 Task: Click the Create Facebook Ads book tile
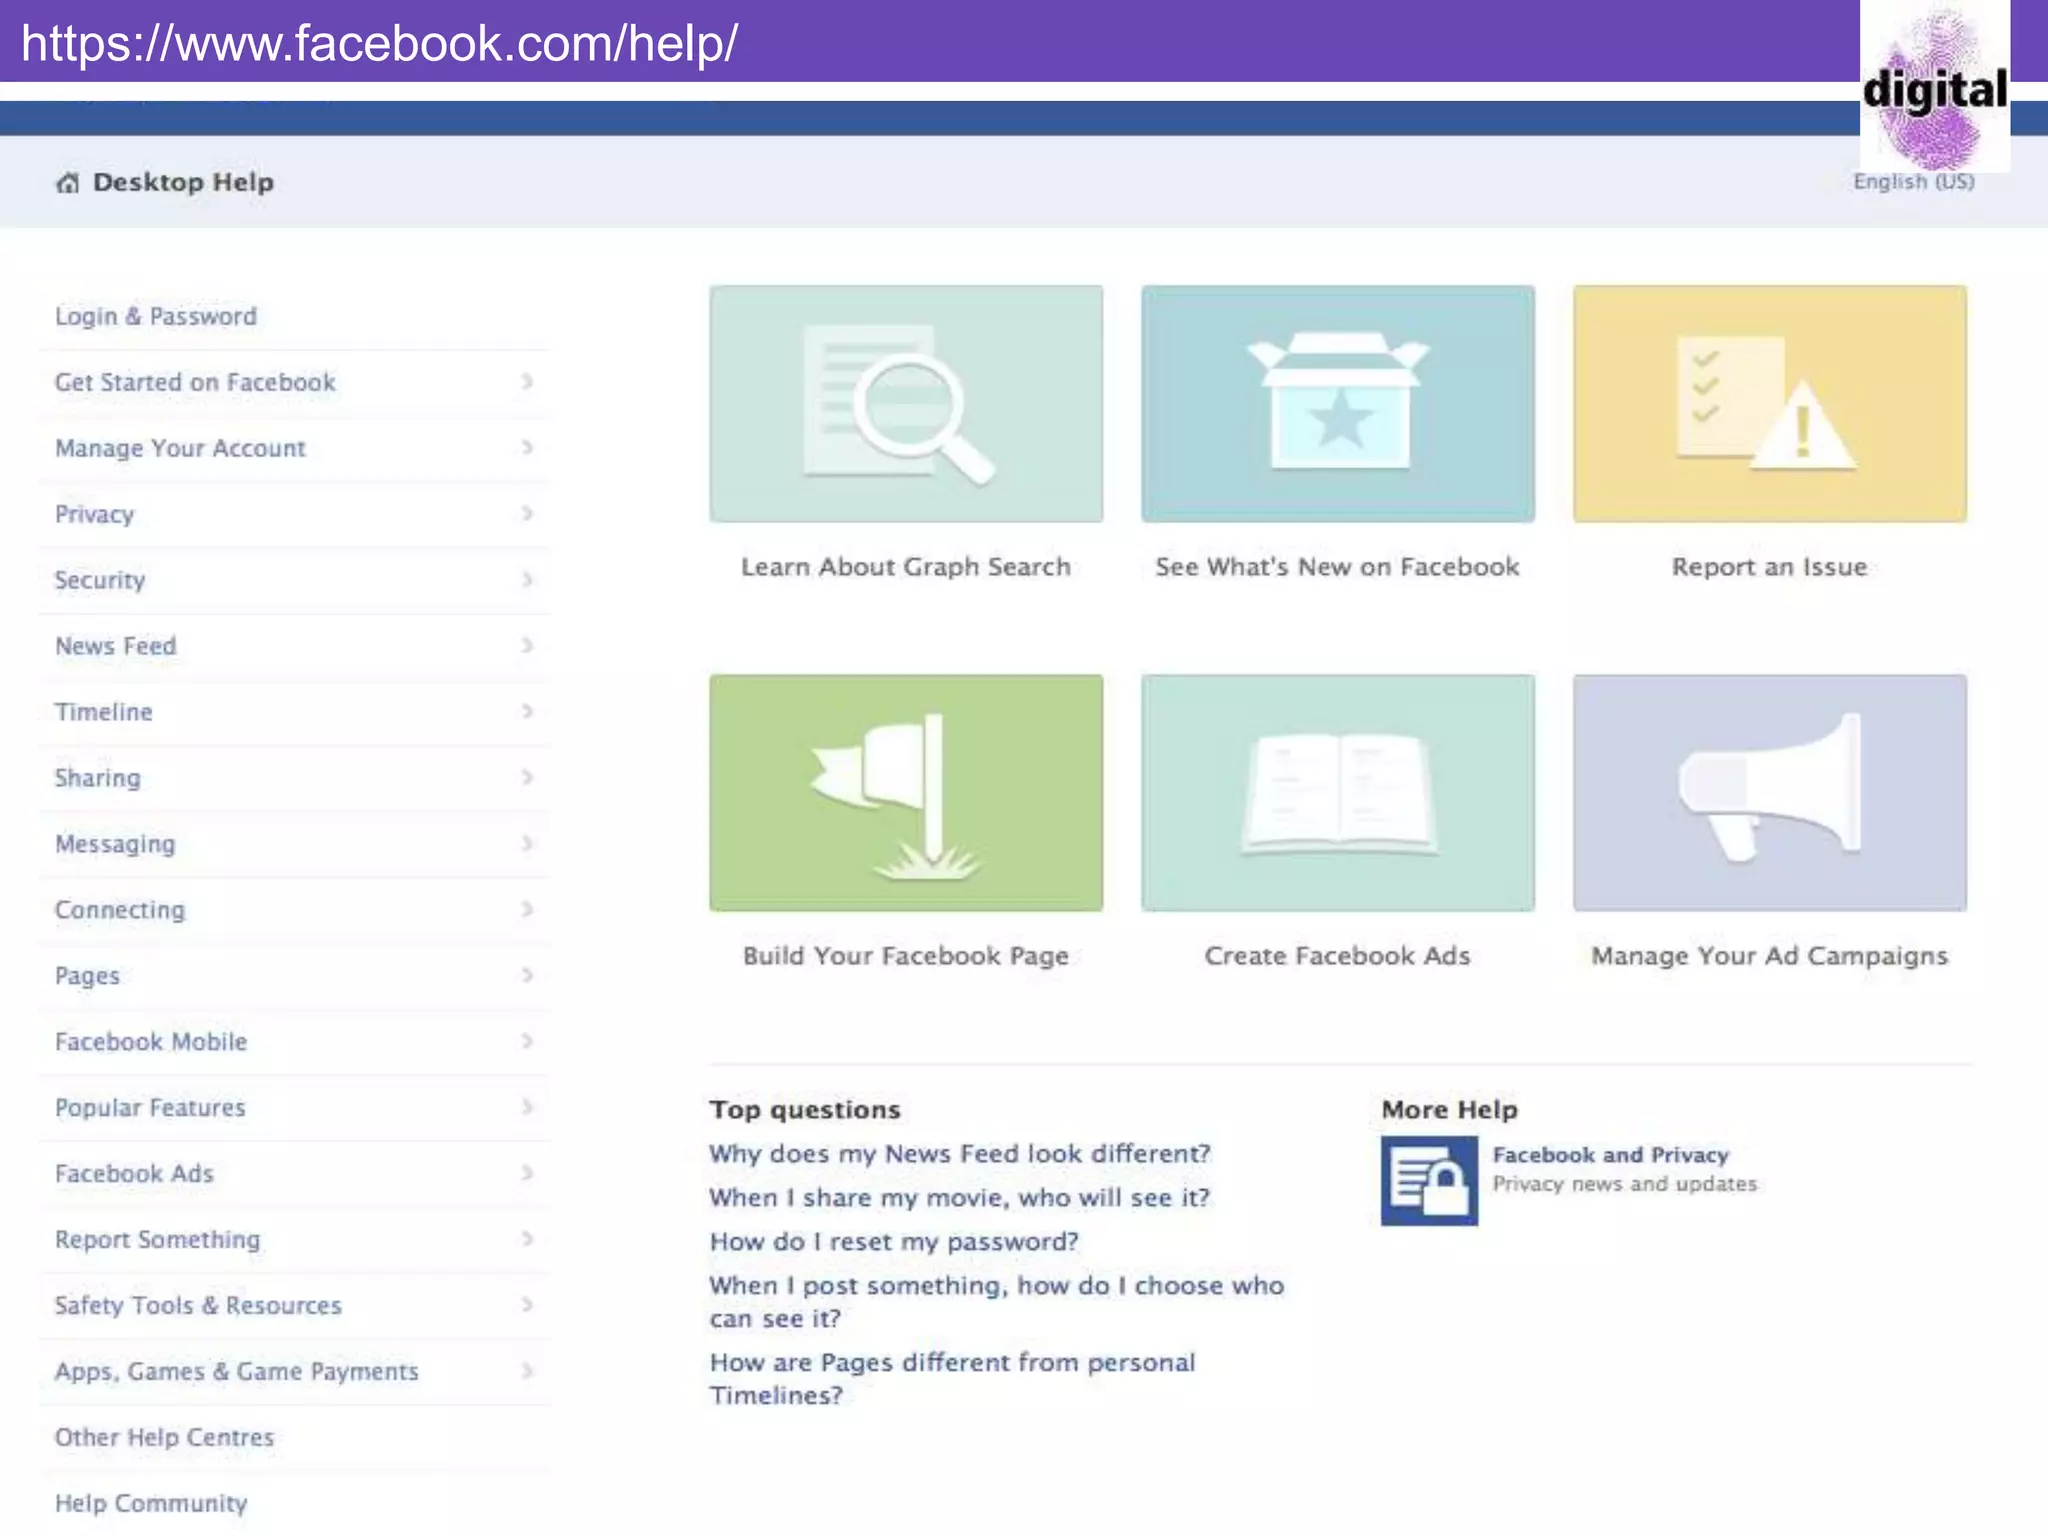[x=1338, y=792]
